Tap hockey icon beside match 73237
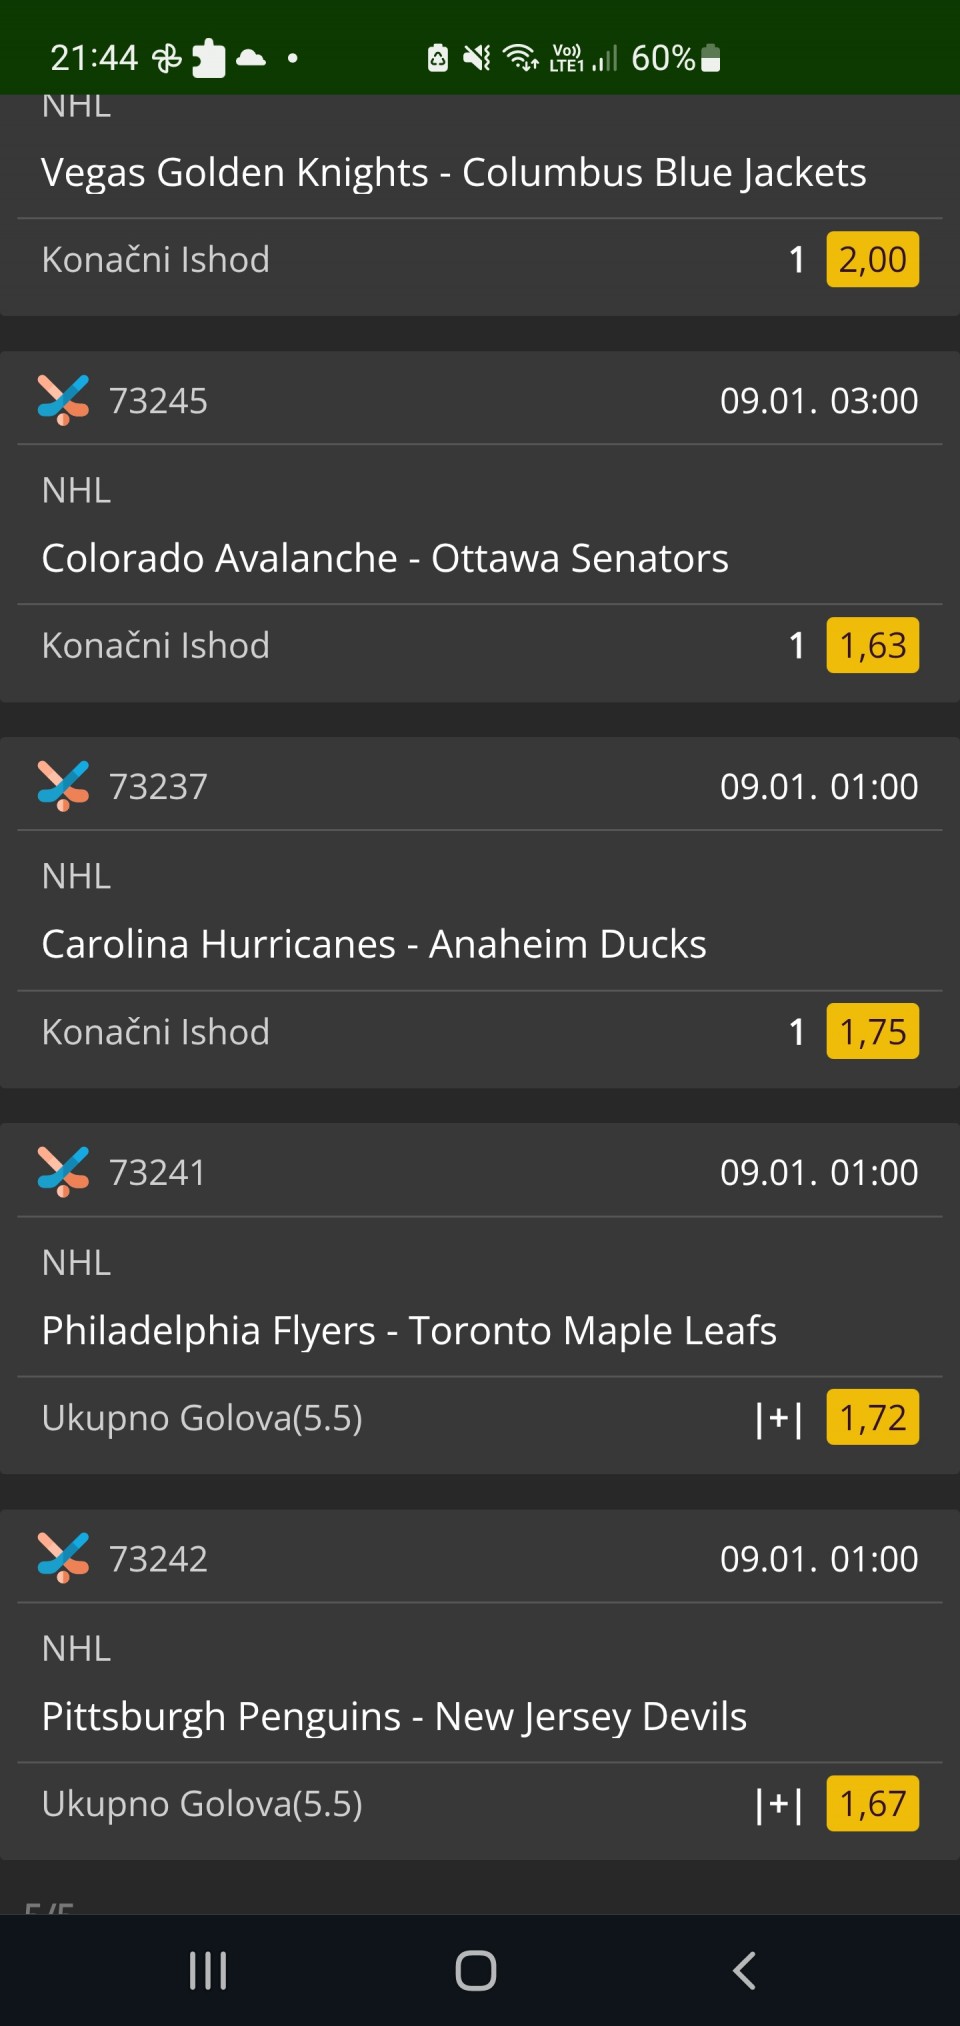Image resolution: width=960 pixels, height=2026 pixels. (63, 786)
